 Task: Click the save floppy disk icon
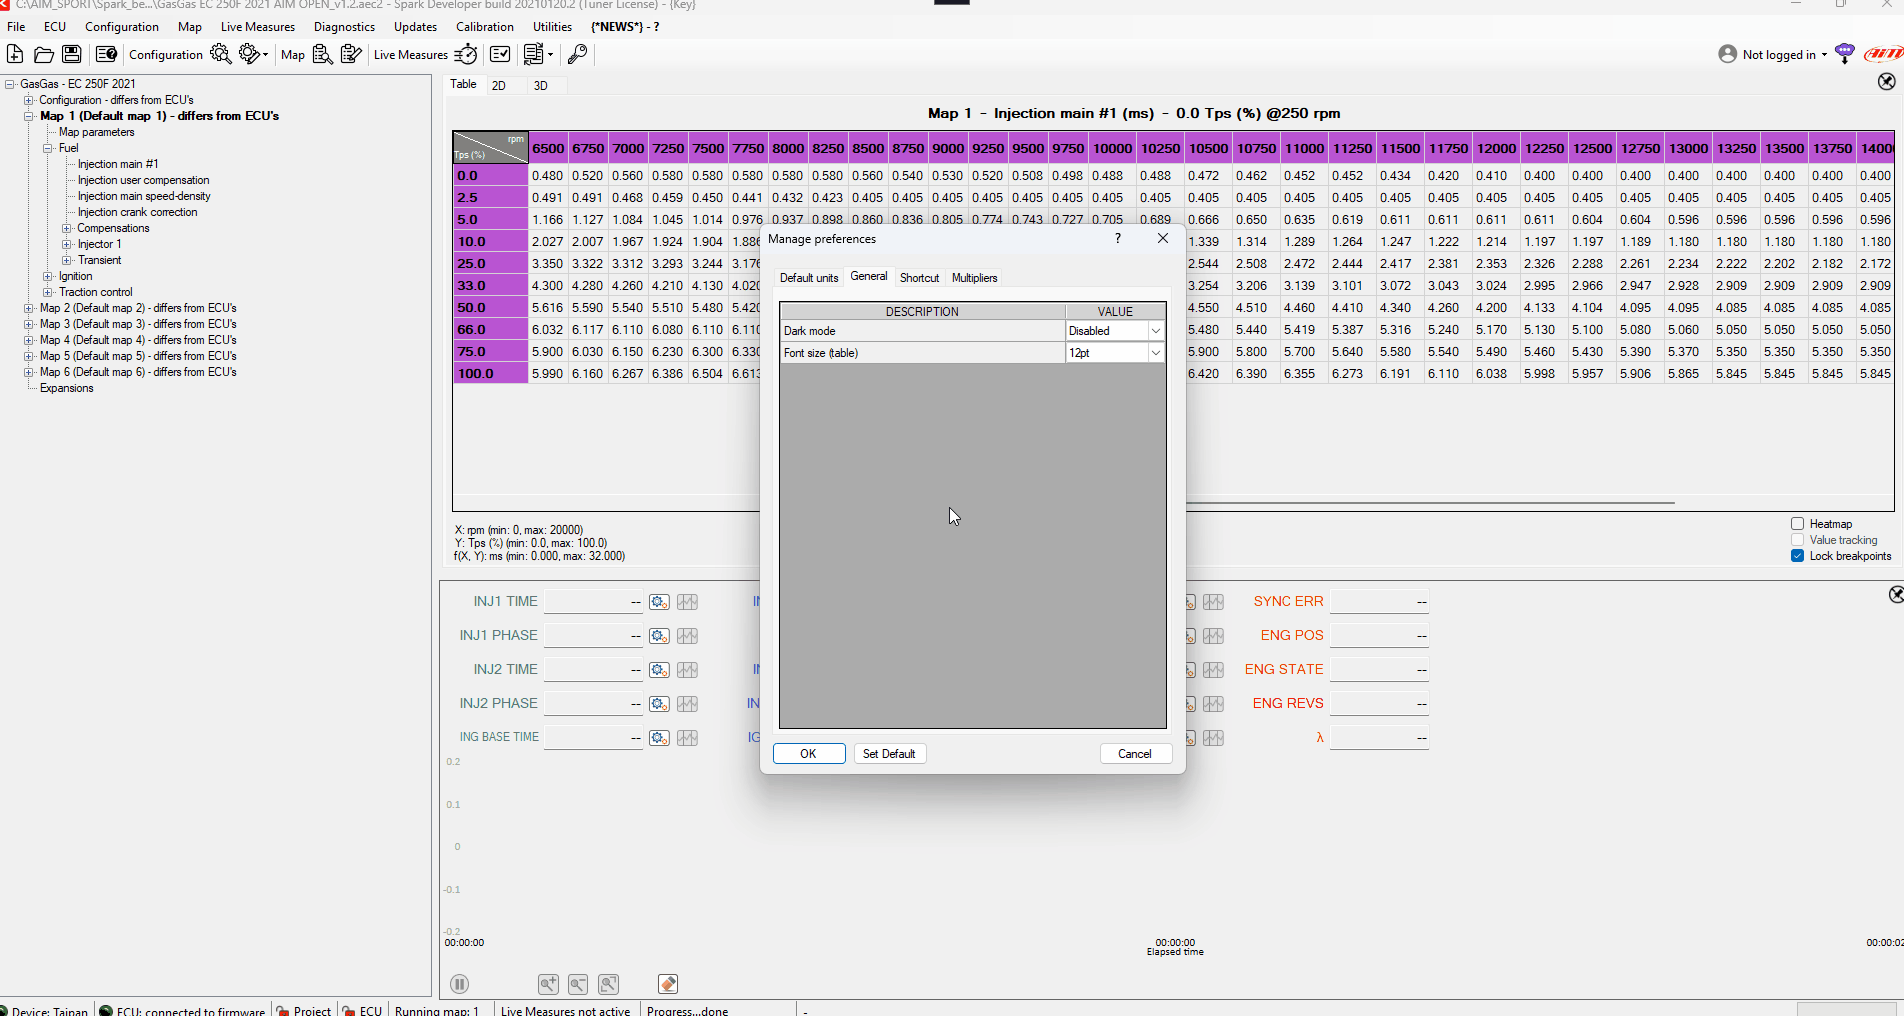(72, 54)
